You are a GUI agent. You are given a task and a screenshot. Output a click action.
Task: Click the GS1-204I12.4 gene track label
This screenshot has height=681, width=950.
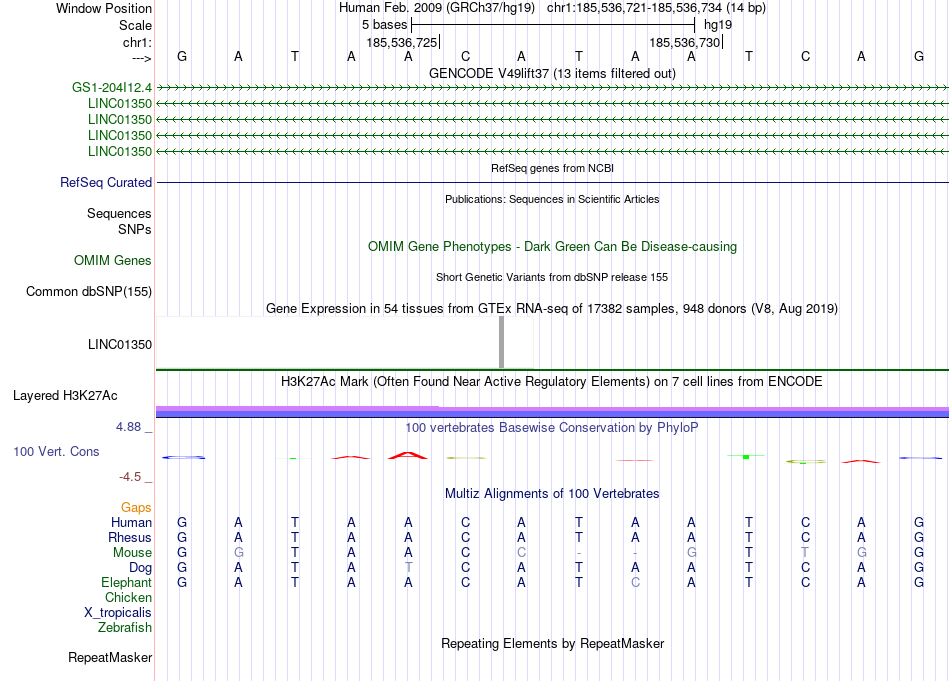(111, 87)
